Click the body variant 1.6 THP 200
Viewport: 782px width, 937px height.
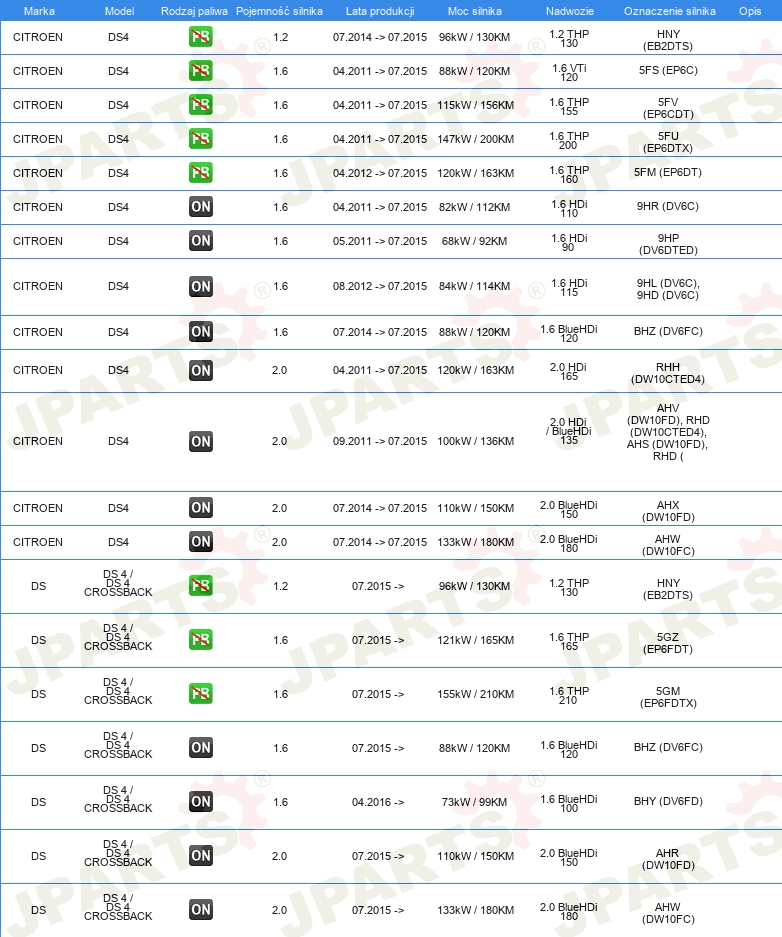tap(569, 141)
